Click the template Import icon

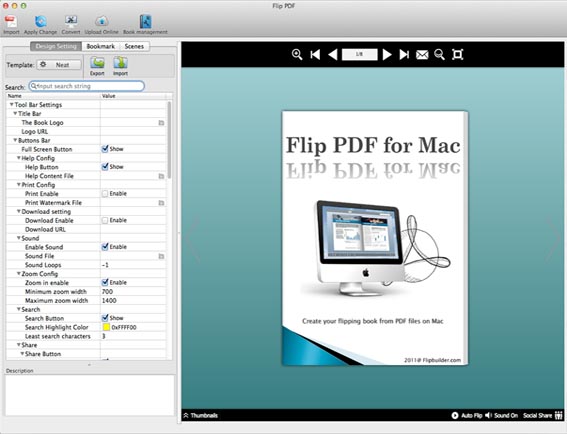coord(120,63)
